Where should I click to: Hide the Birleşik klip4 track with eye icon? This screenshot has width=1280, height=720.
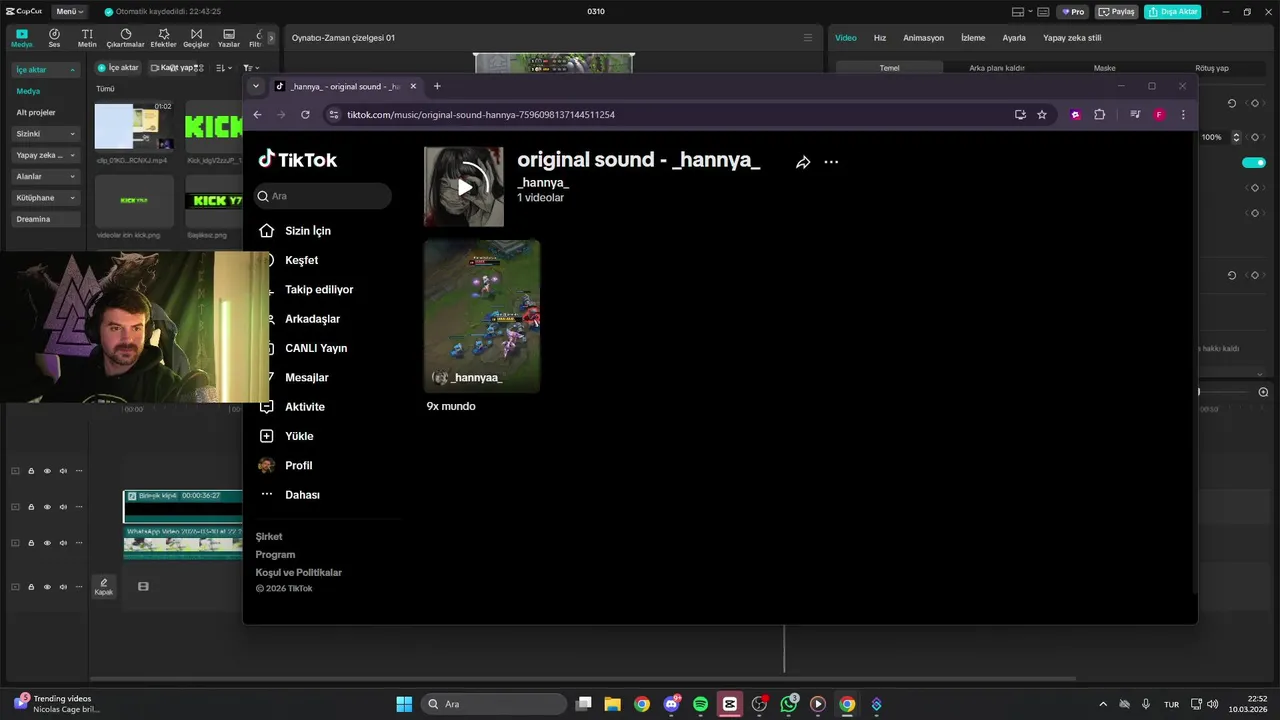[x=47, y=507]
